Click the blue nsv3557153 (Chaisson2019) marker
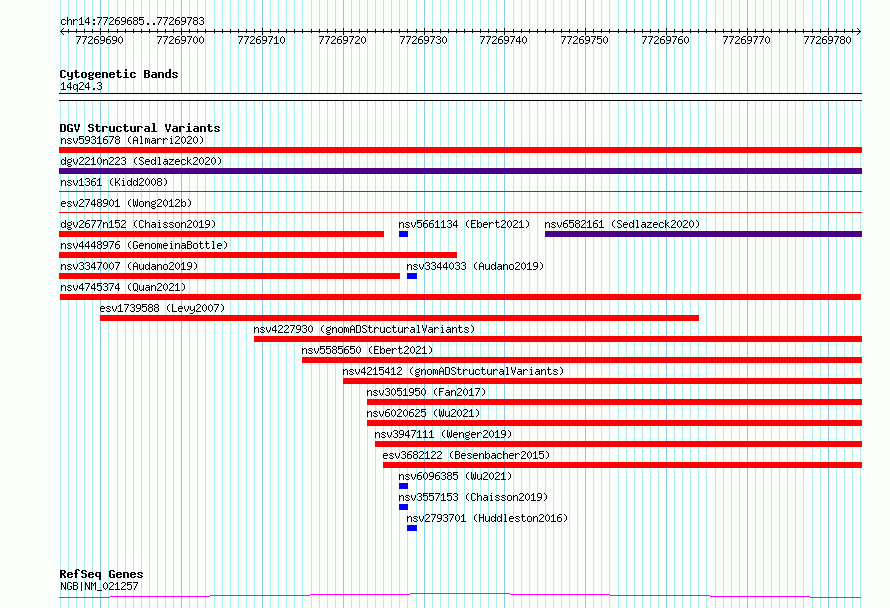The width and height of the screenshot is (890, 608). click(x=403, y=507)
